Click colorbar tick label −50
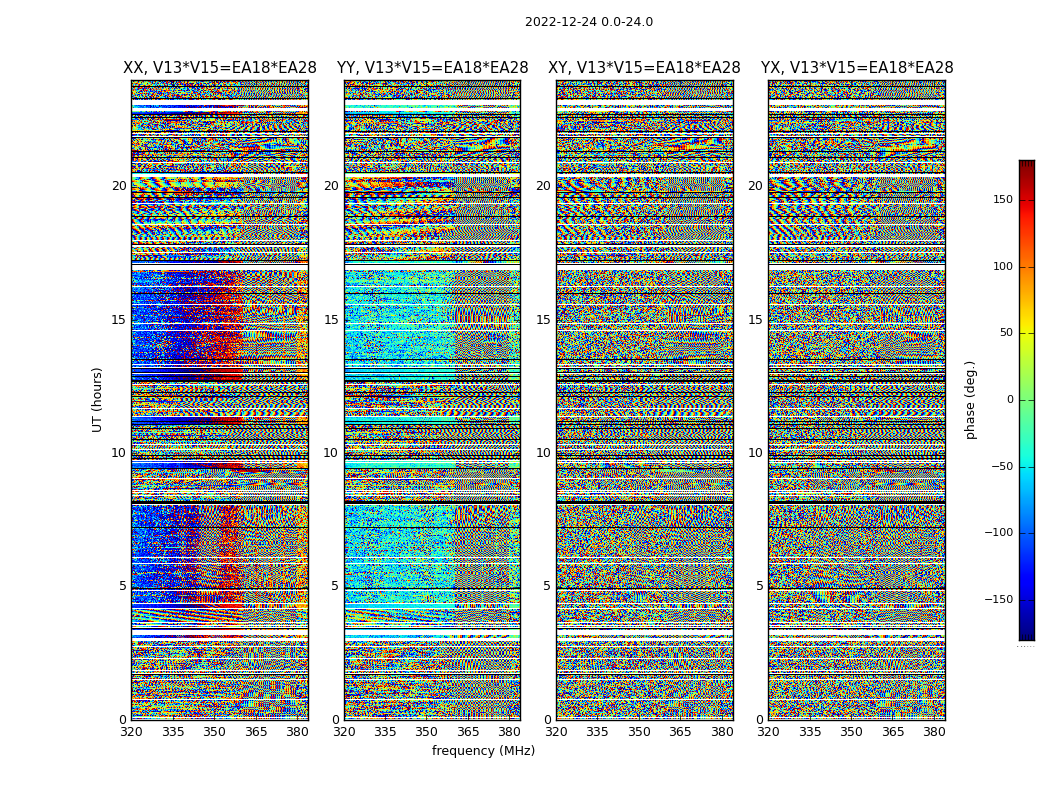 [1002, 466]
